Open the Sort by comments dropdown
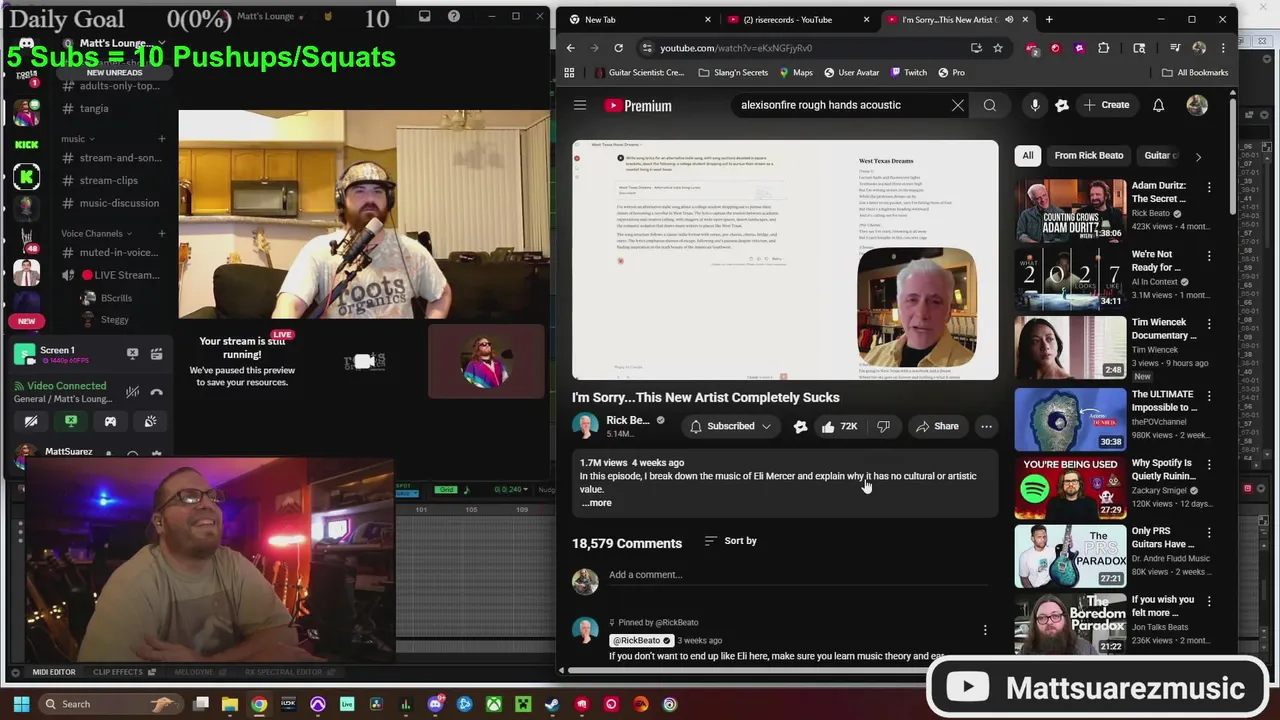This screenshot has height=720, width=1280. [x=731, y=541]
